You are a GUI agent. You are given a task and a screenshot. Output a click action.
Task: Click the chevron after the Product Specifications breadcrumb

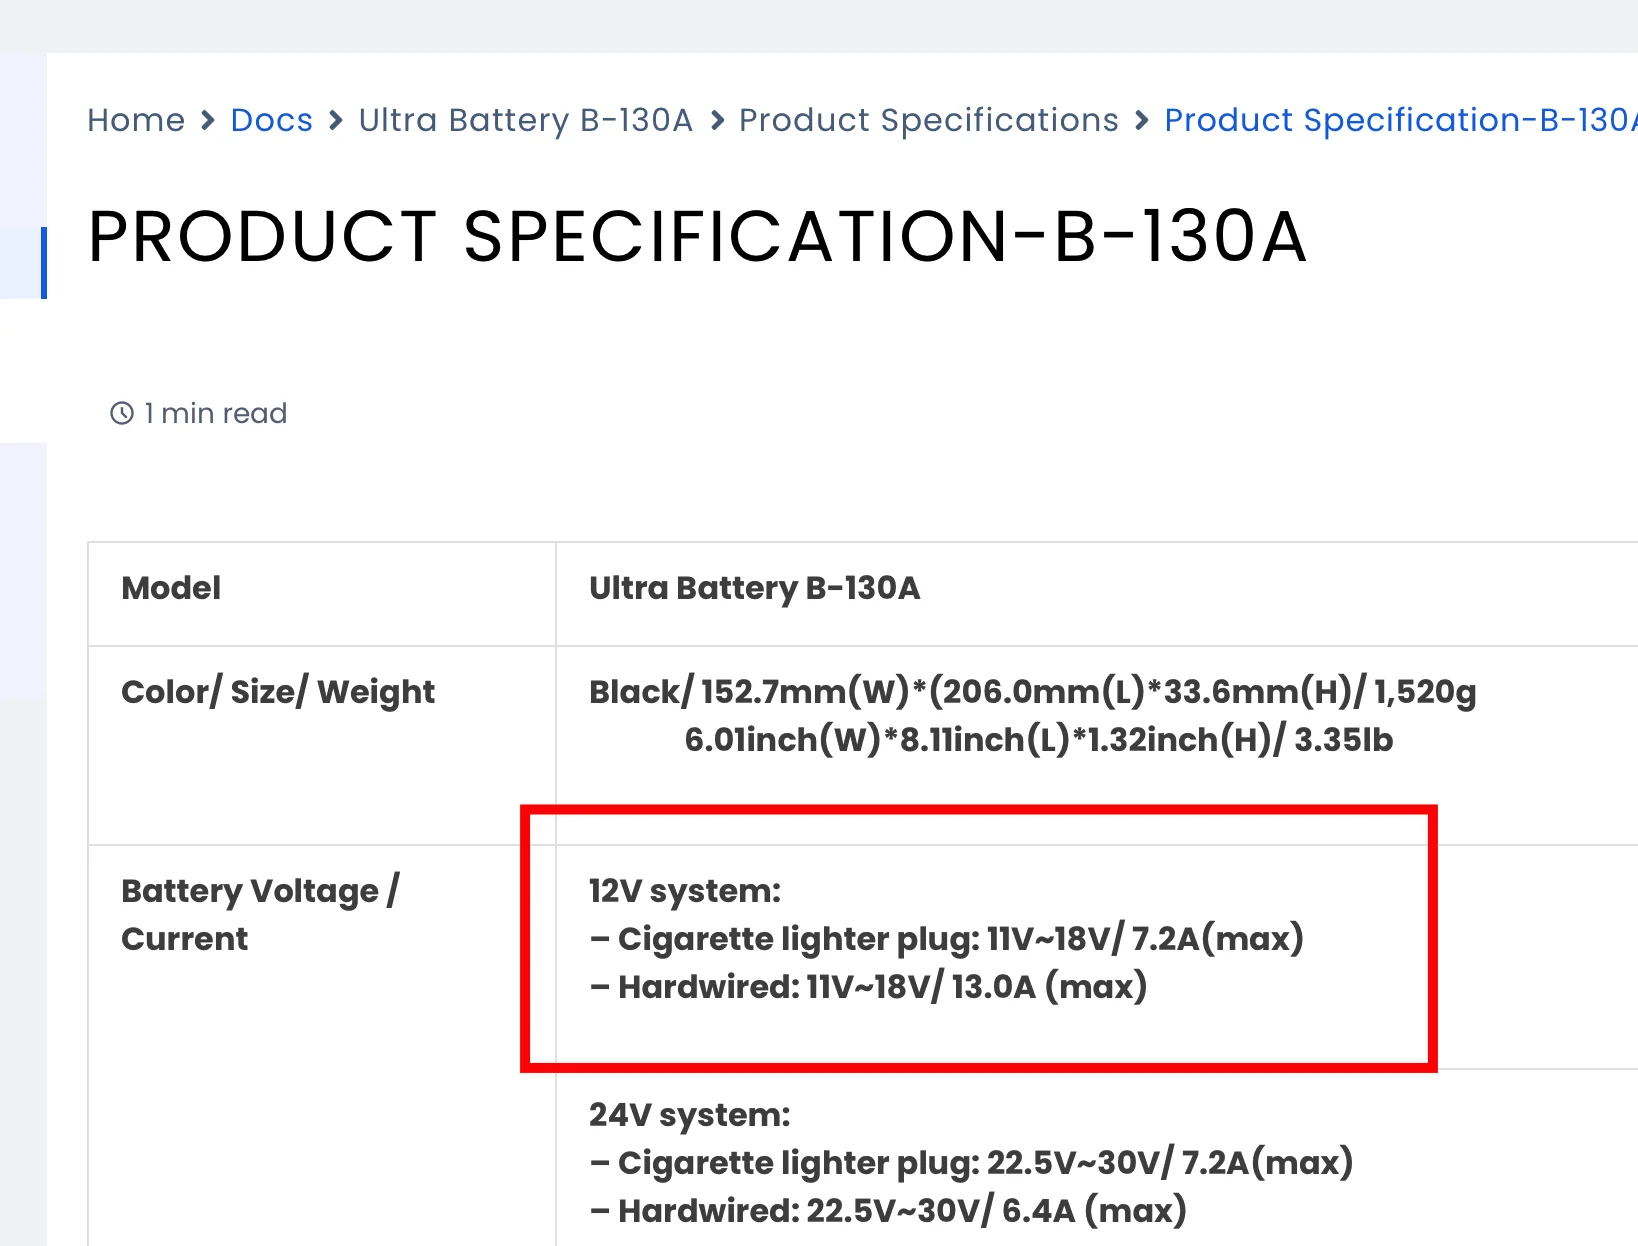[x=1142, y=121]
